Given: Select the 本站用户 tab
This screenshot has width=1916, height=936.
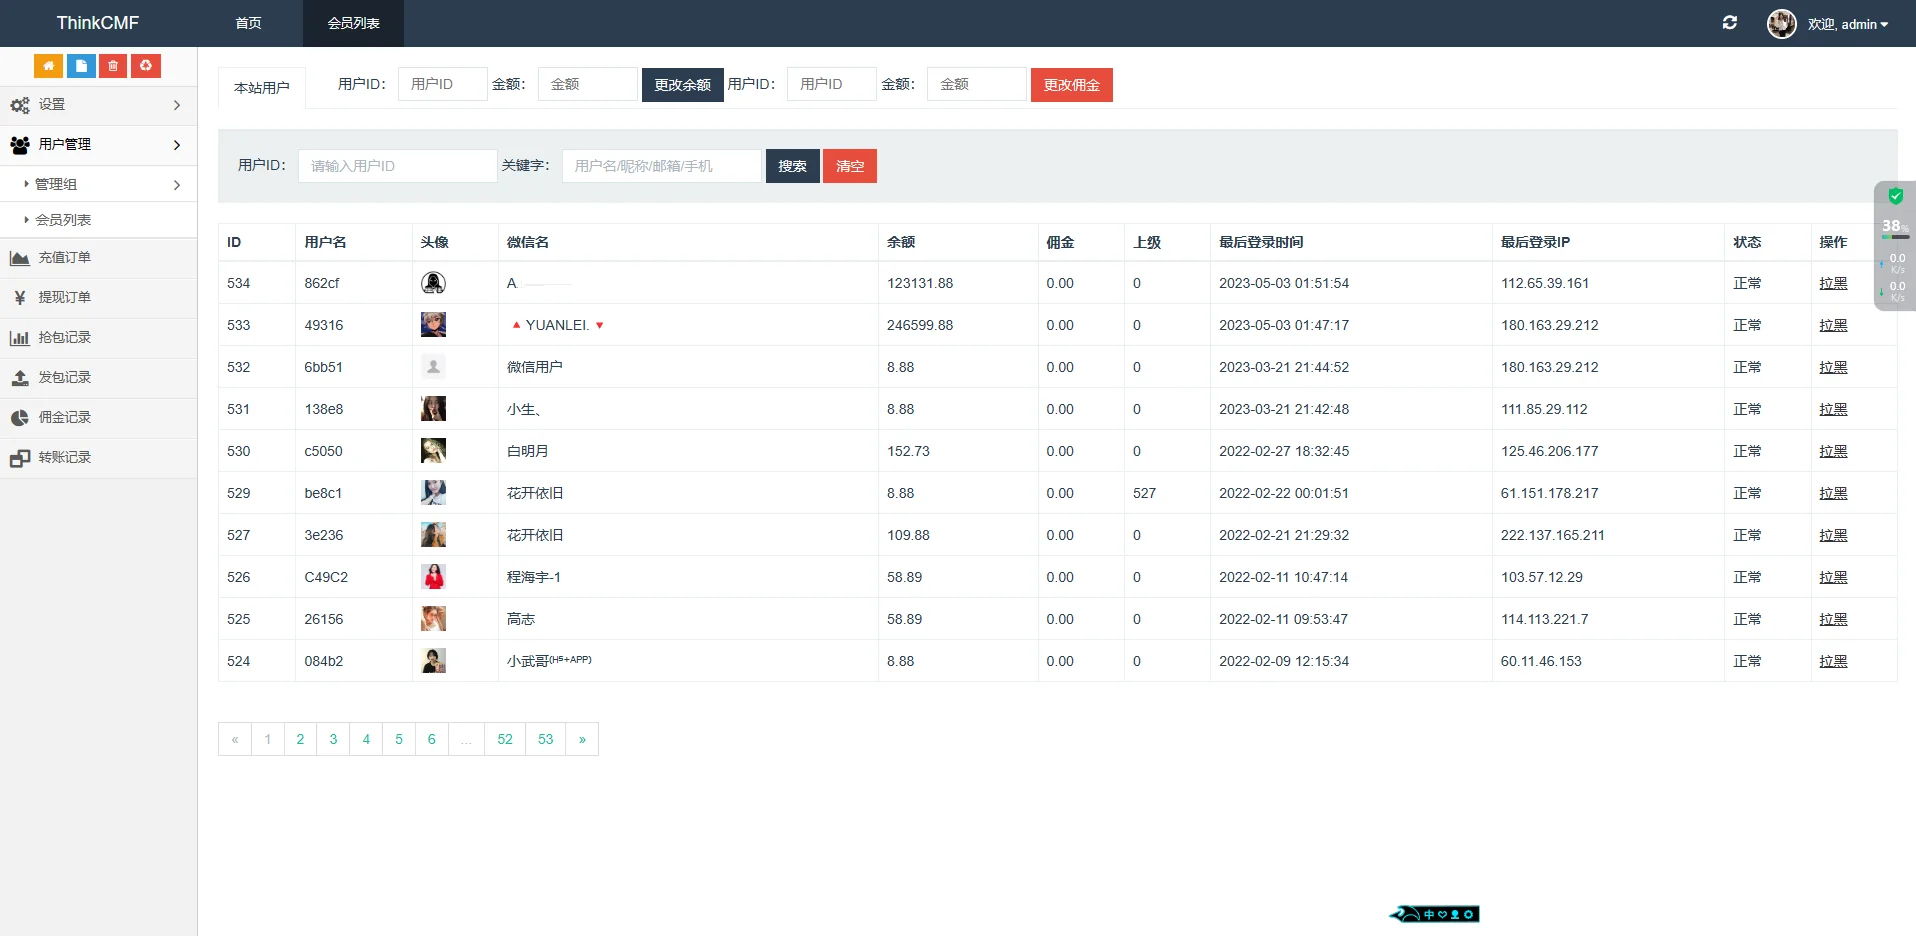Looking at the screenshot, I should pos(262,88).
